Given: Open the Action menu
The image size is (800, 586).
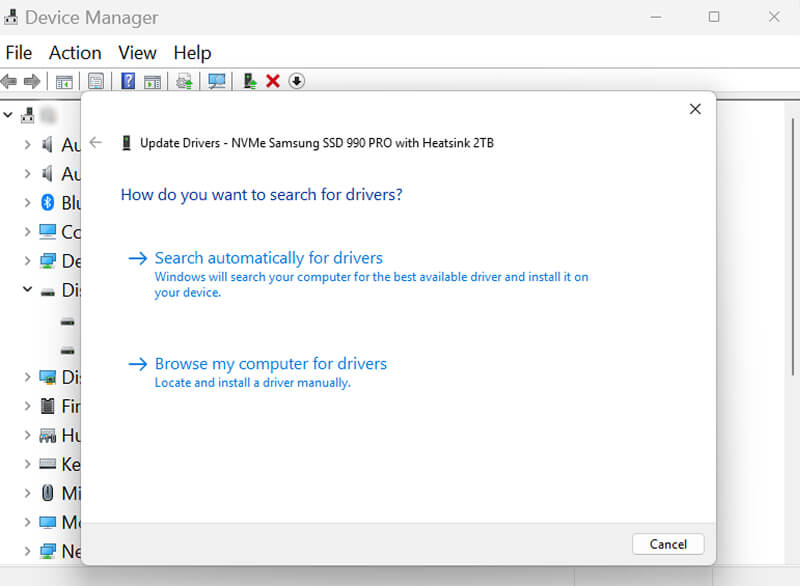Looking at the screenshot, I should click(x=75, y=52).
